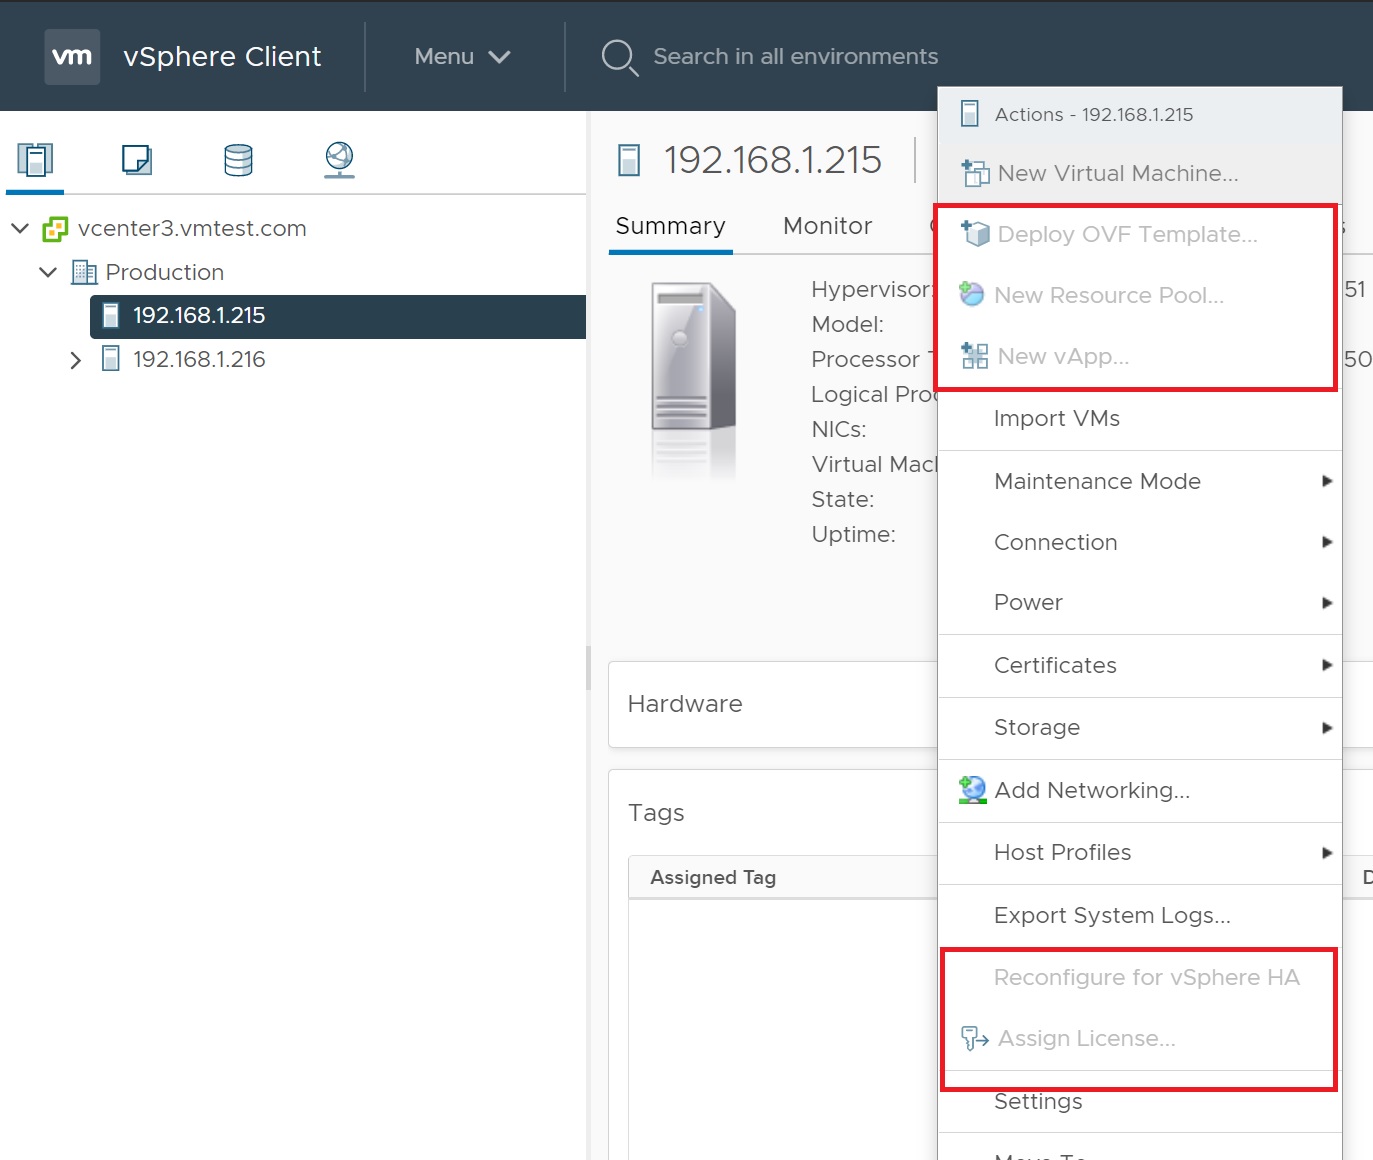Click the vCenter server icon in tree
Screen dimensions: 1373x1160
pyautogui.click(x=55, y=229)
